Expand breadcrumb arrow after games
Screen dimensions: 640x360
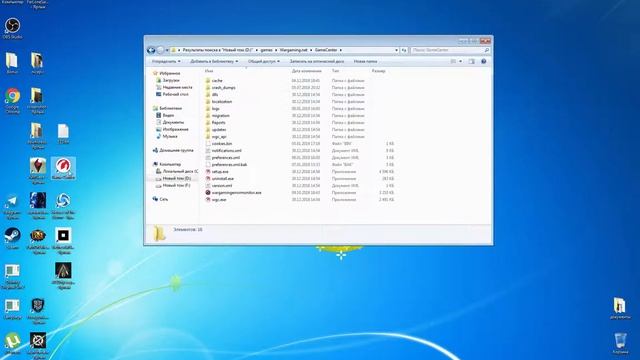(276, 50)
